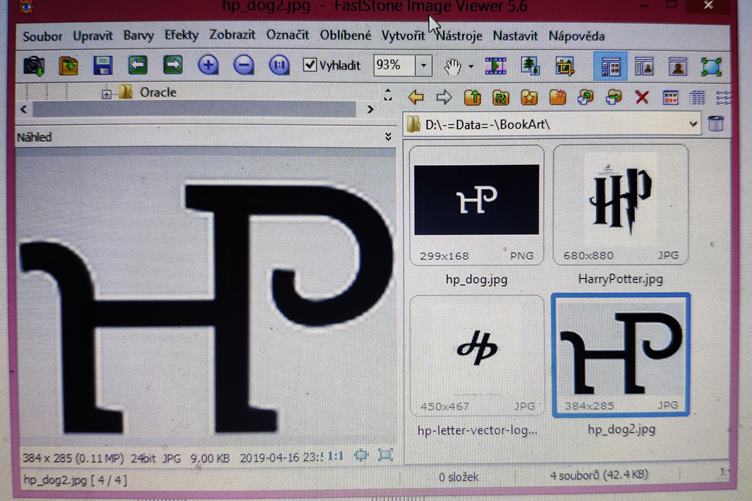Image resolution: width=752 pixels, height=501 pixels.
Task: Open the Barvy menu
Action: [139, 35]
